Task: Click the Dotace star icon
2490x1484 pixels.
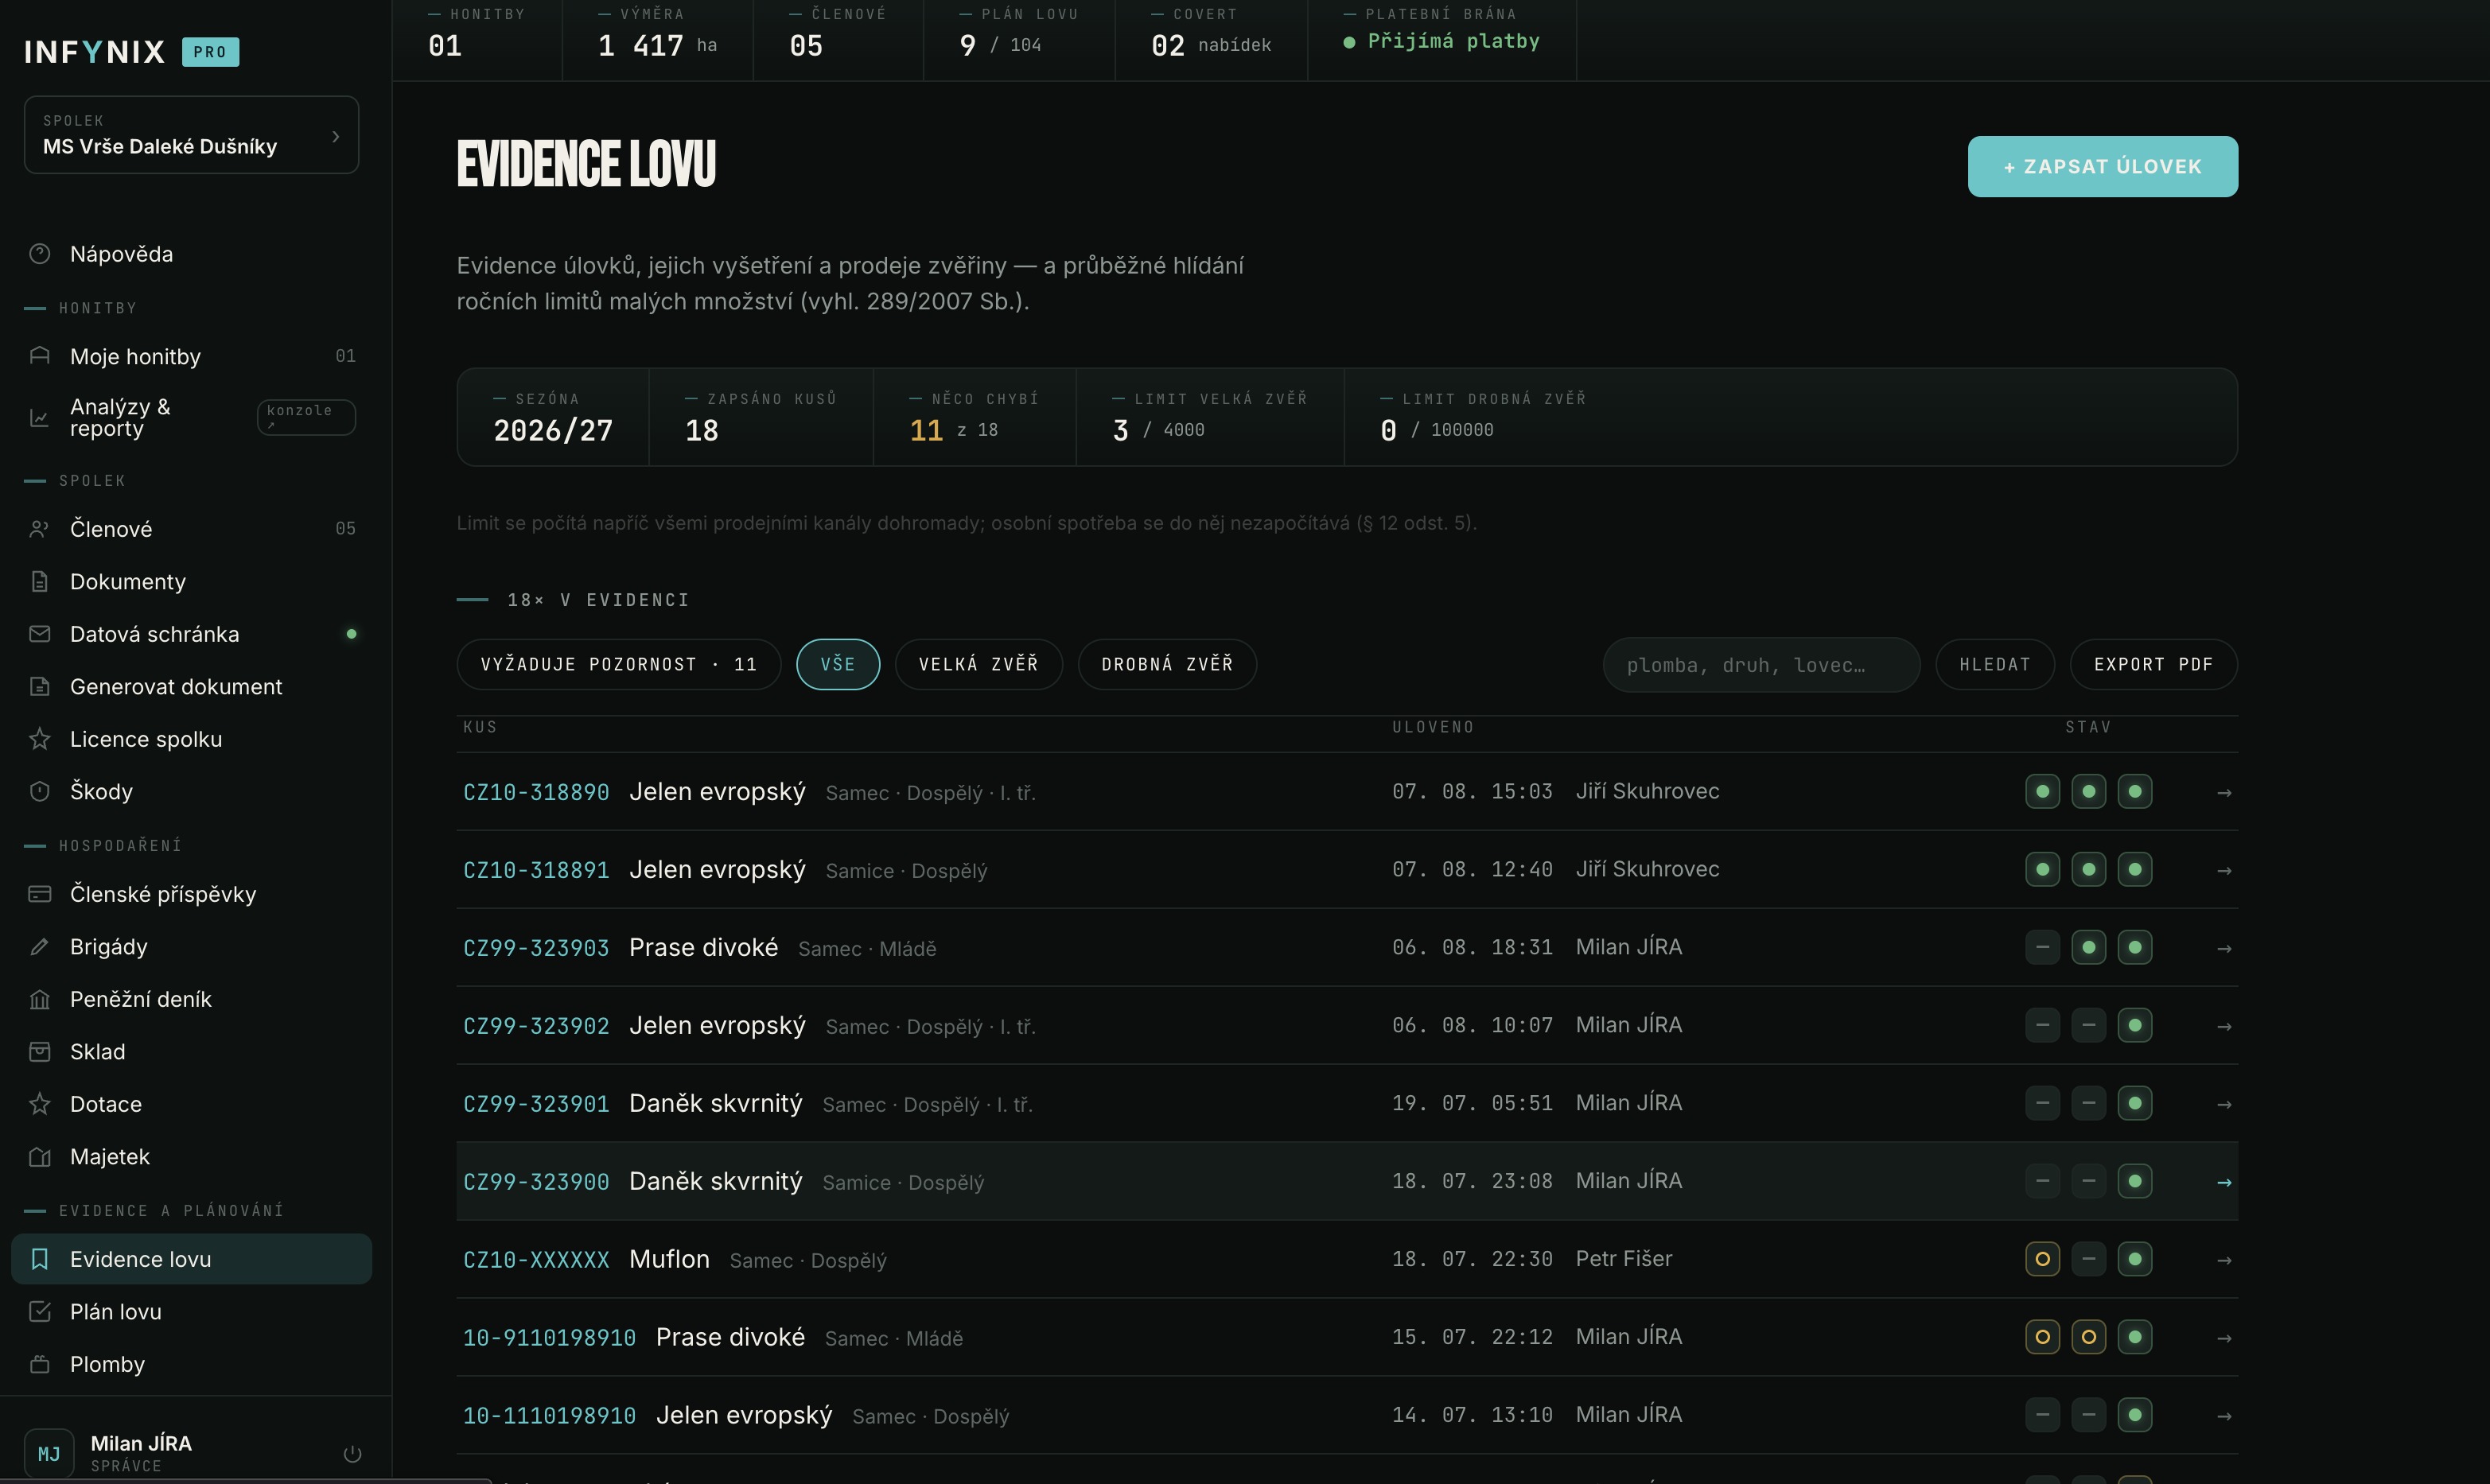Action: pyautogui.click(x=39, y=1104)
